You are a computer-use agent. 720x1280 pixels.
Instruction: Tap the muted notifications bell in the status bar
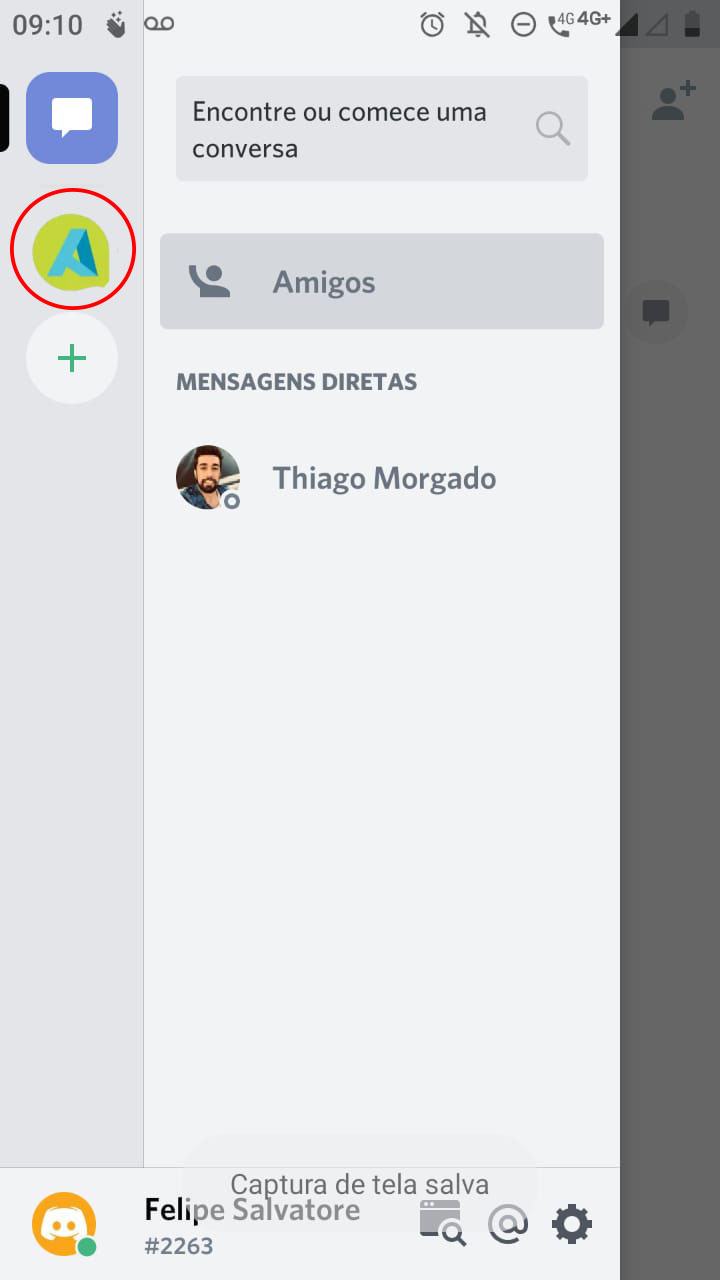[x=478, y=25]
